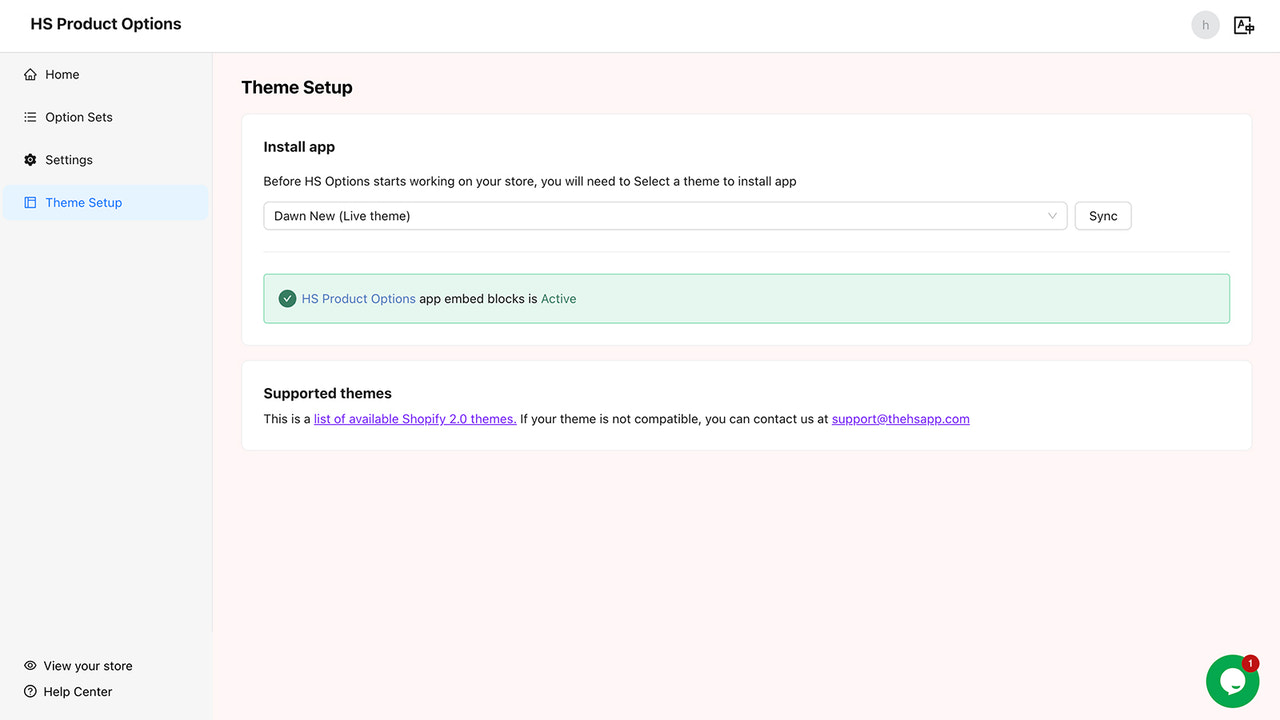The width and height of the screenshot is (1280, 720).
Task: Open the theme selection dropdown
Action: tap(664, 215)
